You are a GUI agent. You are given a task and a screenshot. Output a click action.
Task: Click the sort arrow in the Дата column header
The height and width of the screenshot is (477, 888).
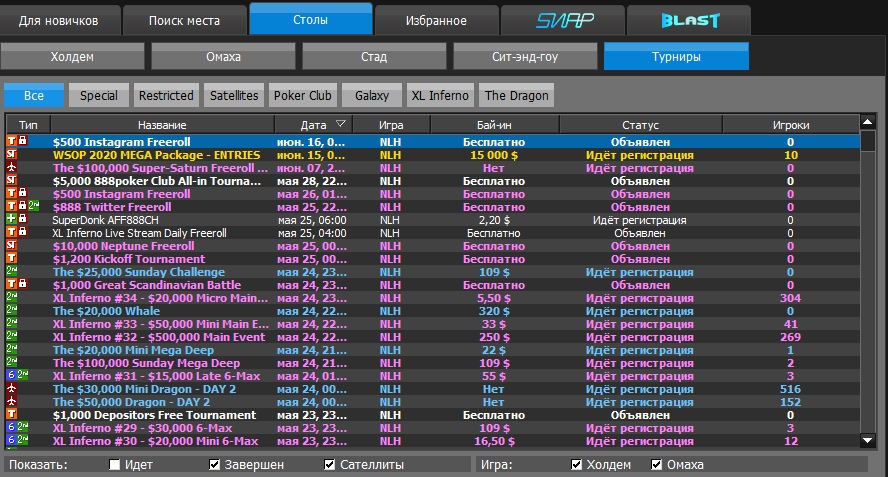(340, 123)
